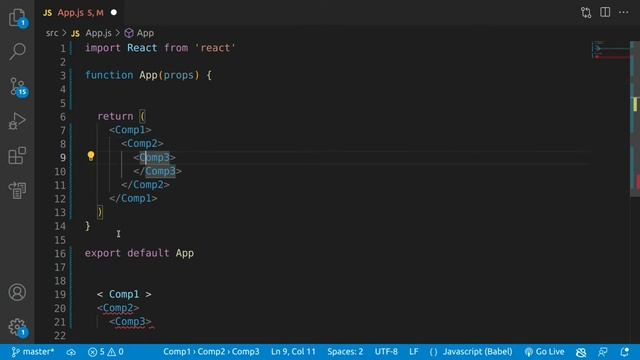Click the App symbol breadcrumb
The height and width of the screenshot is (360, 640).
[x=139, y=33]
